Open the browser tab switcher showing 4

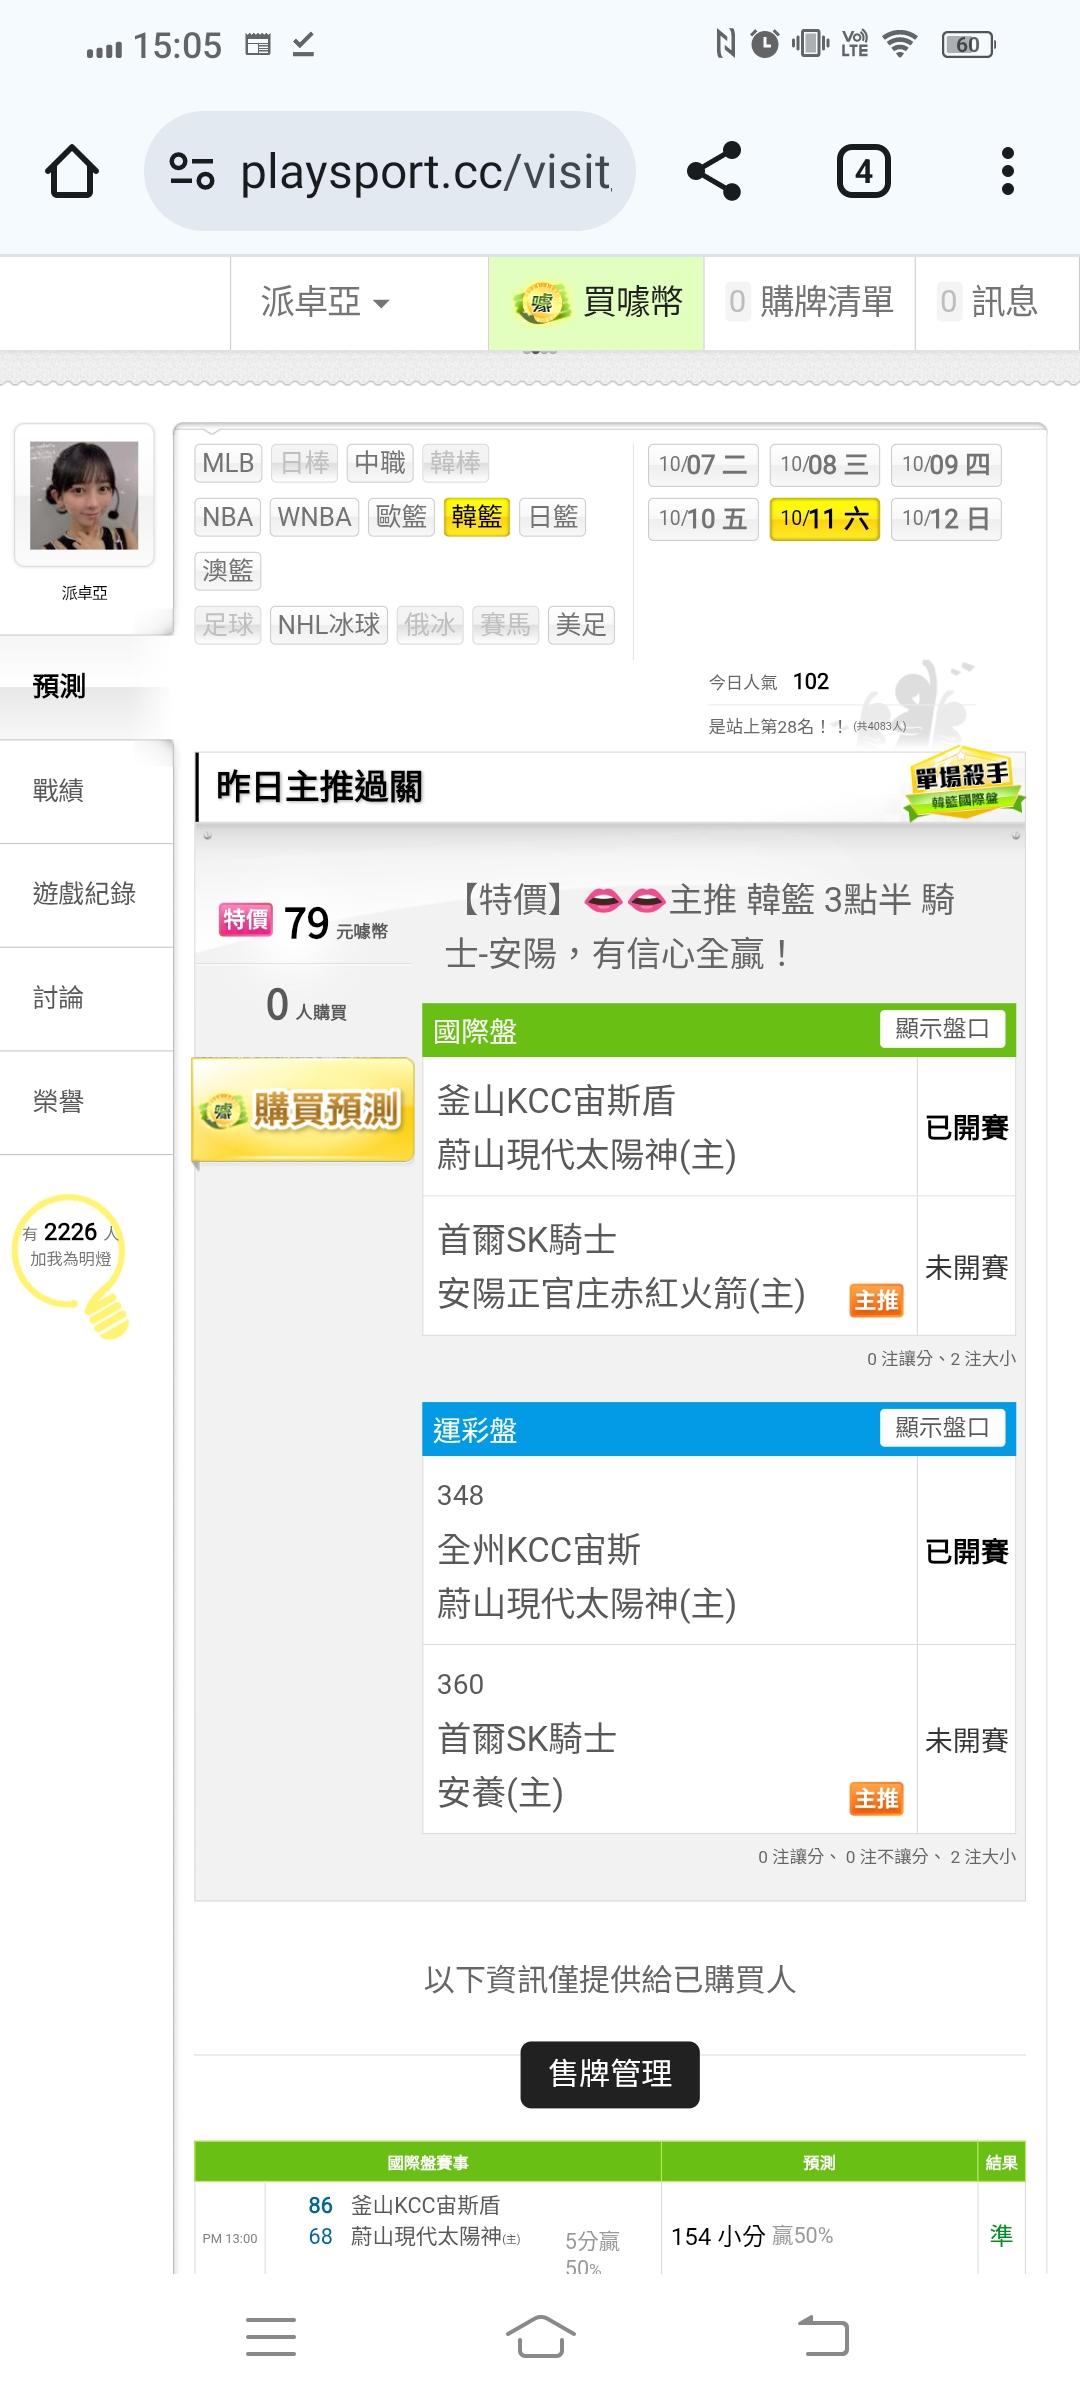click(863, 171)
